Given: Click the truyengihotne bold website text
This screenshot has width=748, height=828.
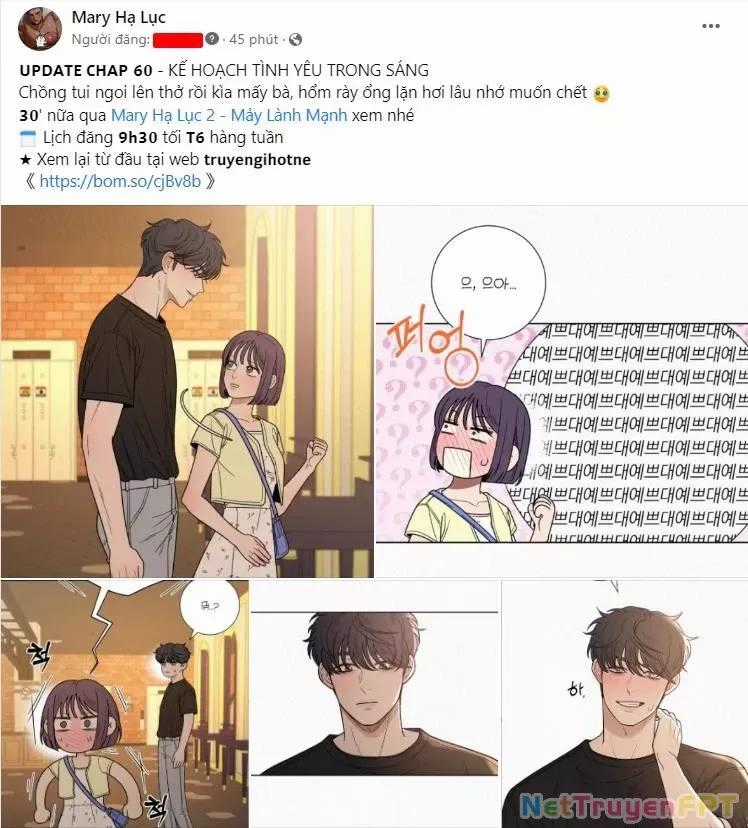Looking at the screenshot, I should (x=257, y=159).
